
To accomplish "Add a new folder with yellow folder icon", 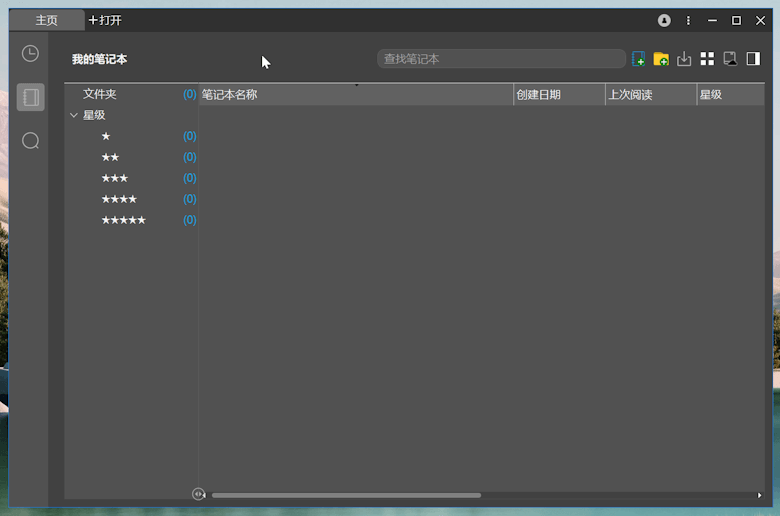I will [x=661, y=59].
